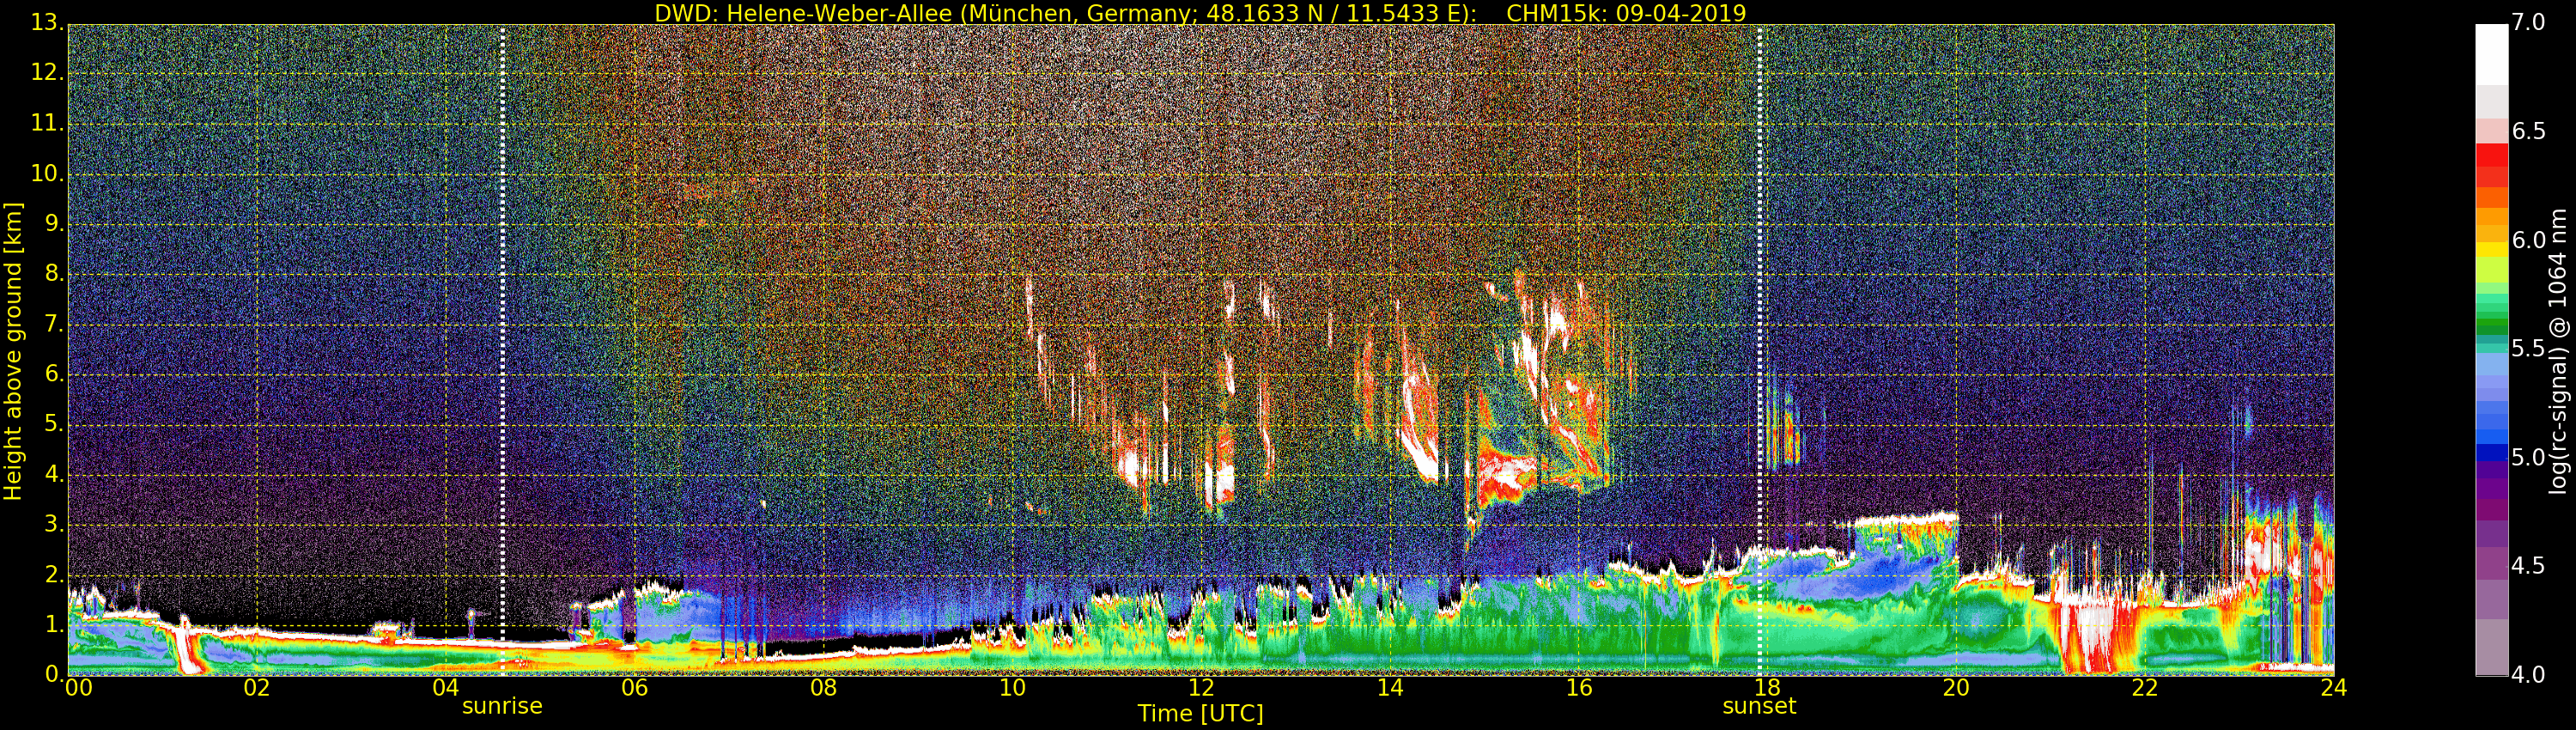Click the 'CHM15k: 09-04-2019' text in the title
The width and height of the screenshot is (2576, 730).
[1626, 13]
